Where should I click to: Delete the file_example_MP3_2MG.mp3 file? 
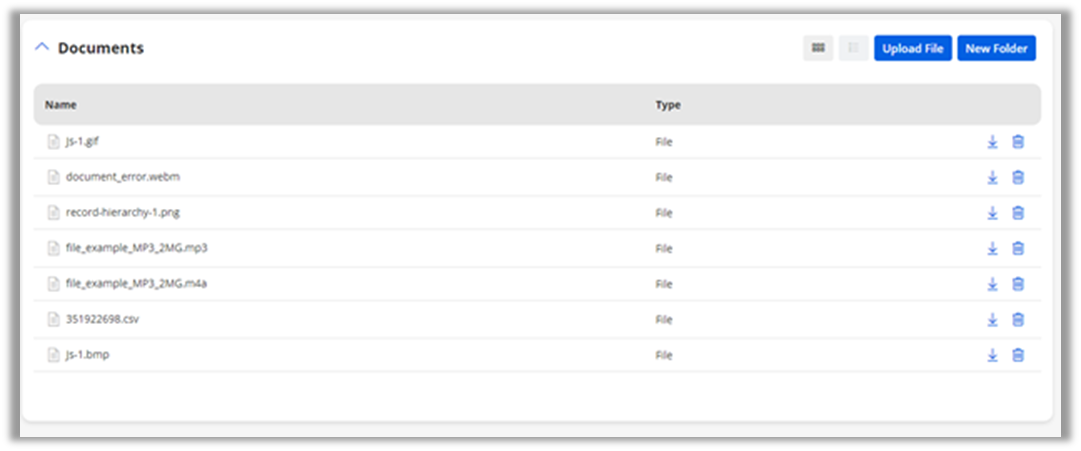tap(1018, 248)
